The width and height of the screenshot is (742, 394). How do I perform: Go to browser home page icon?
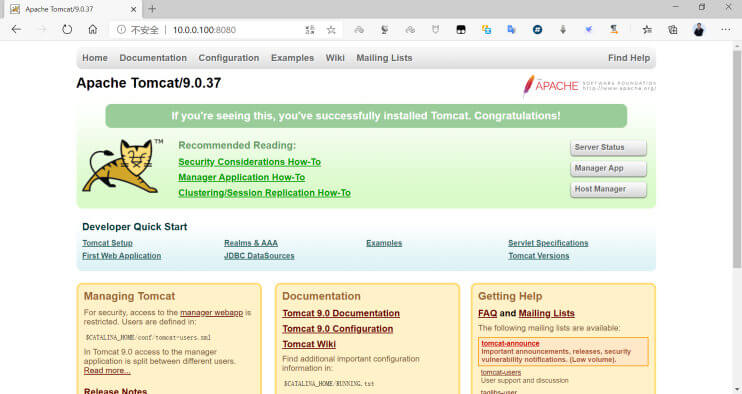point(93,29)
